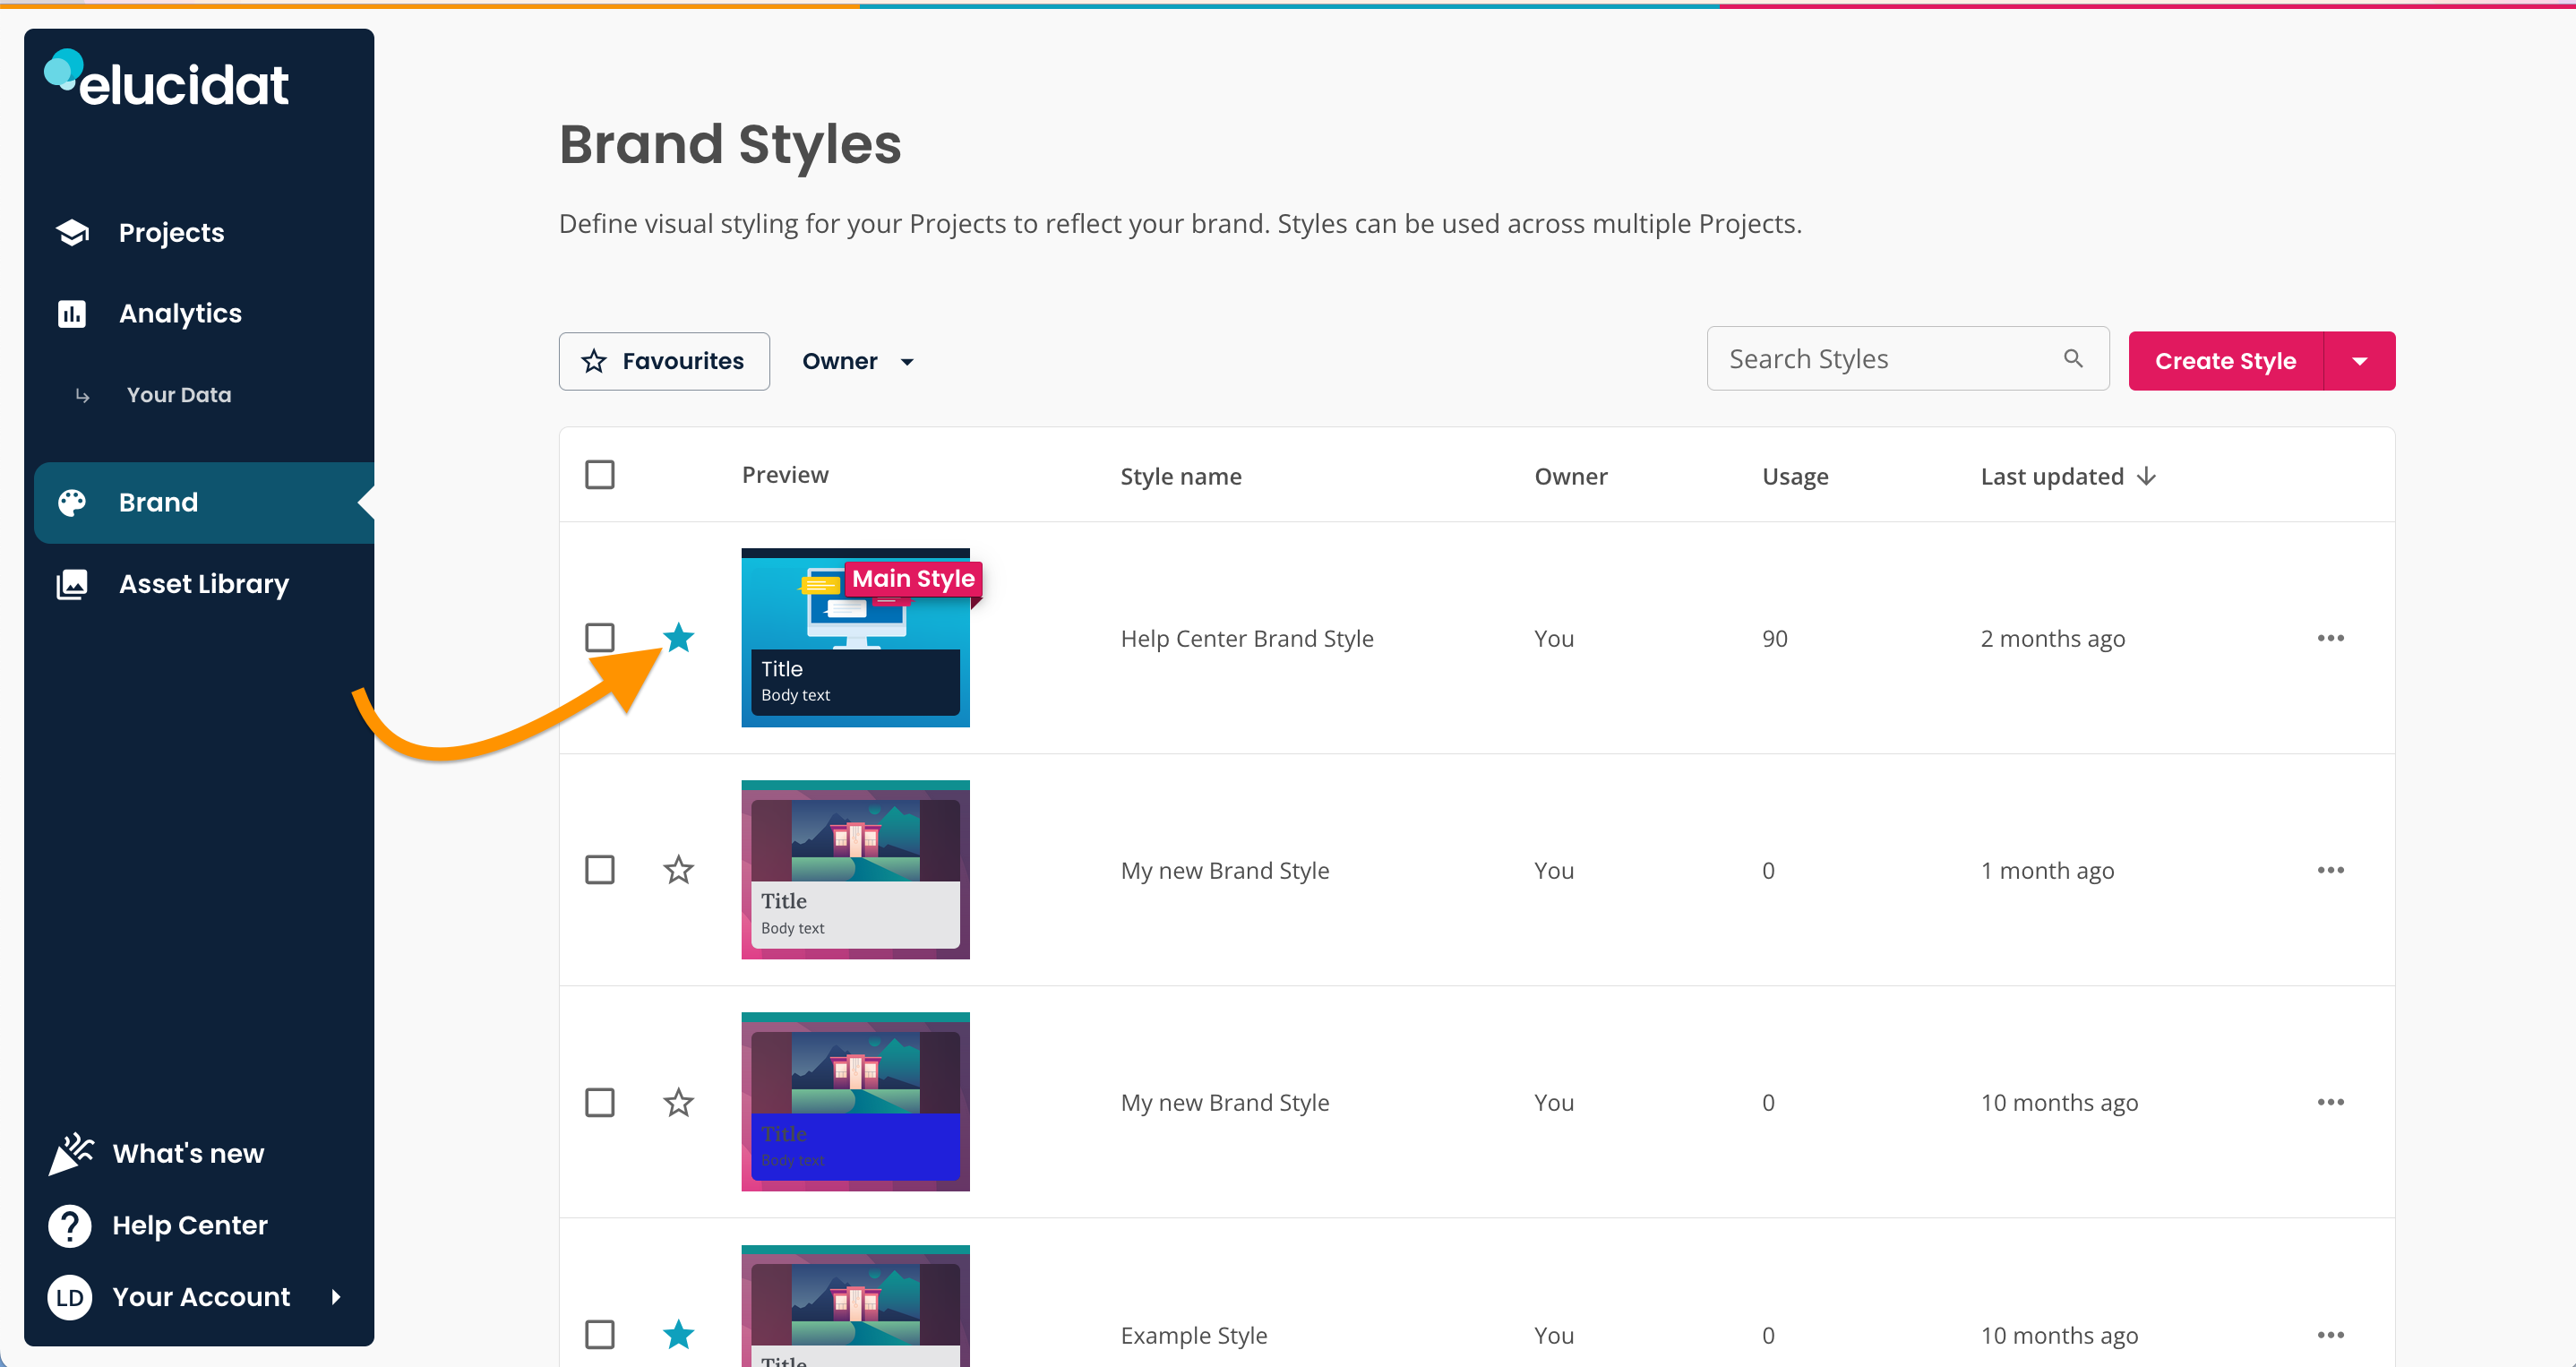Click '2 months ago' timestamp
The width and height of the screenshot is (2576, 1367).
pos(2053,638)
